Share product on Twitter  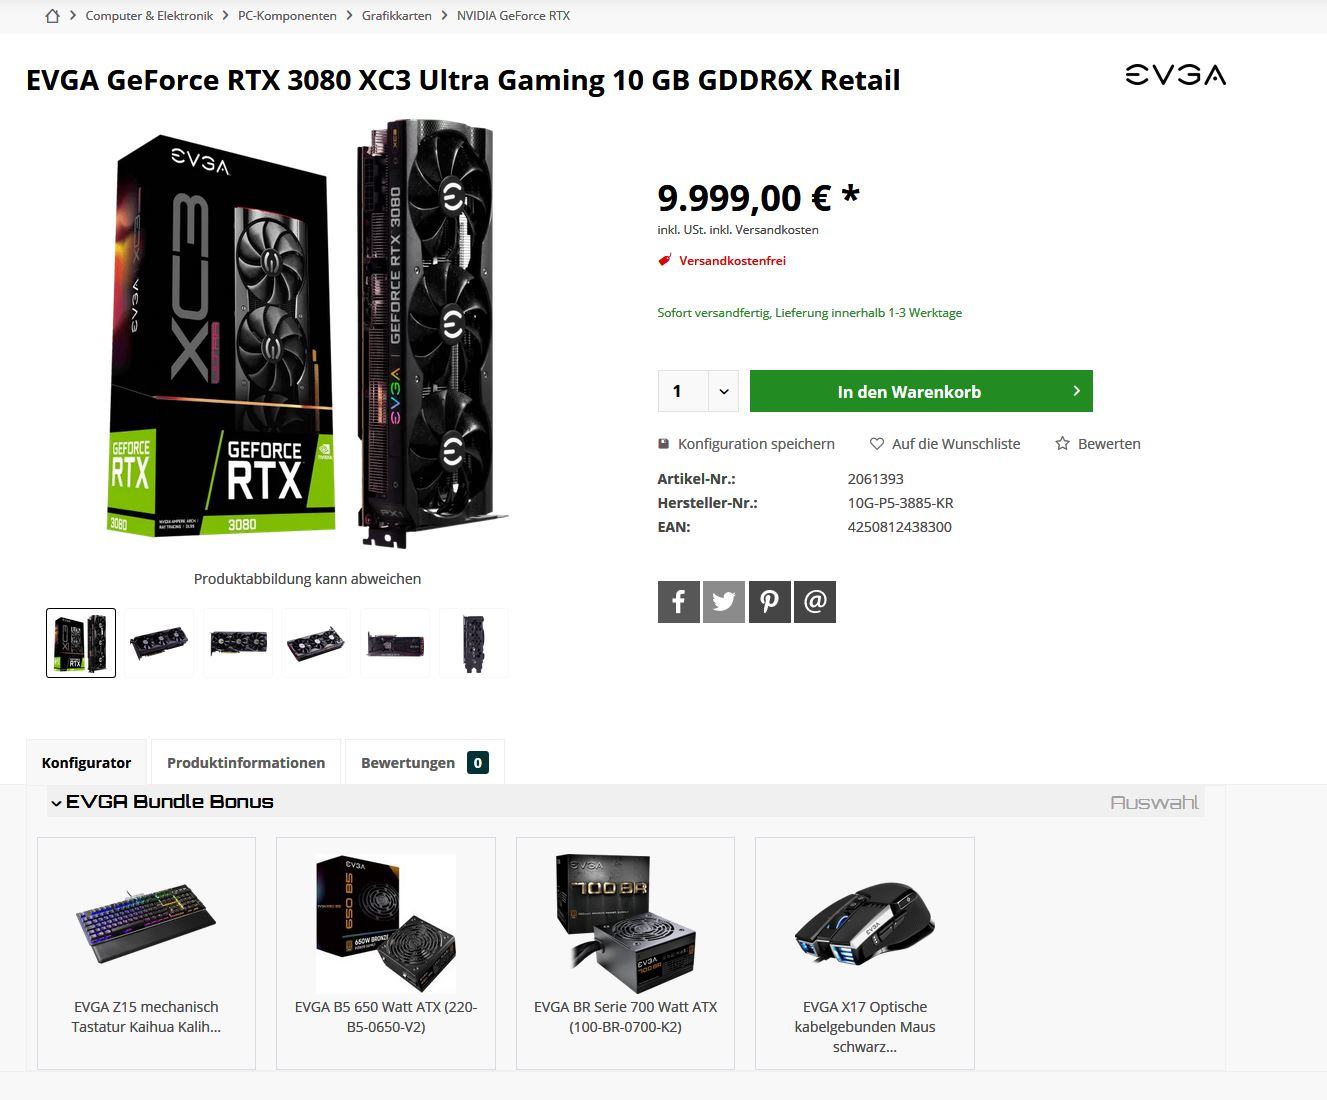pyautogui.click(x=724, y=602)
